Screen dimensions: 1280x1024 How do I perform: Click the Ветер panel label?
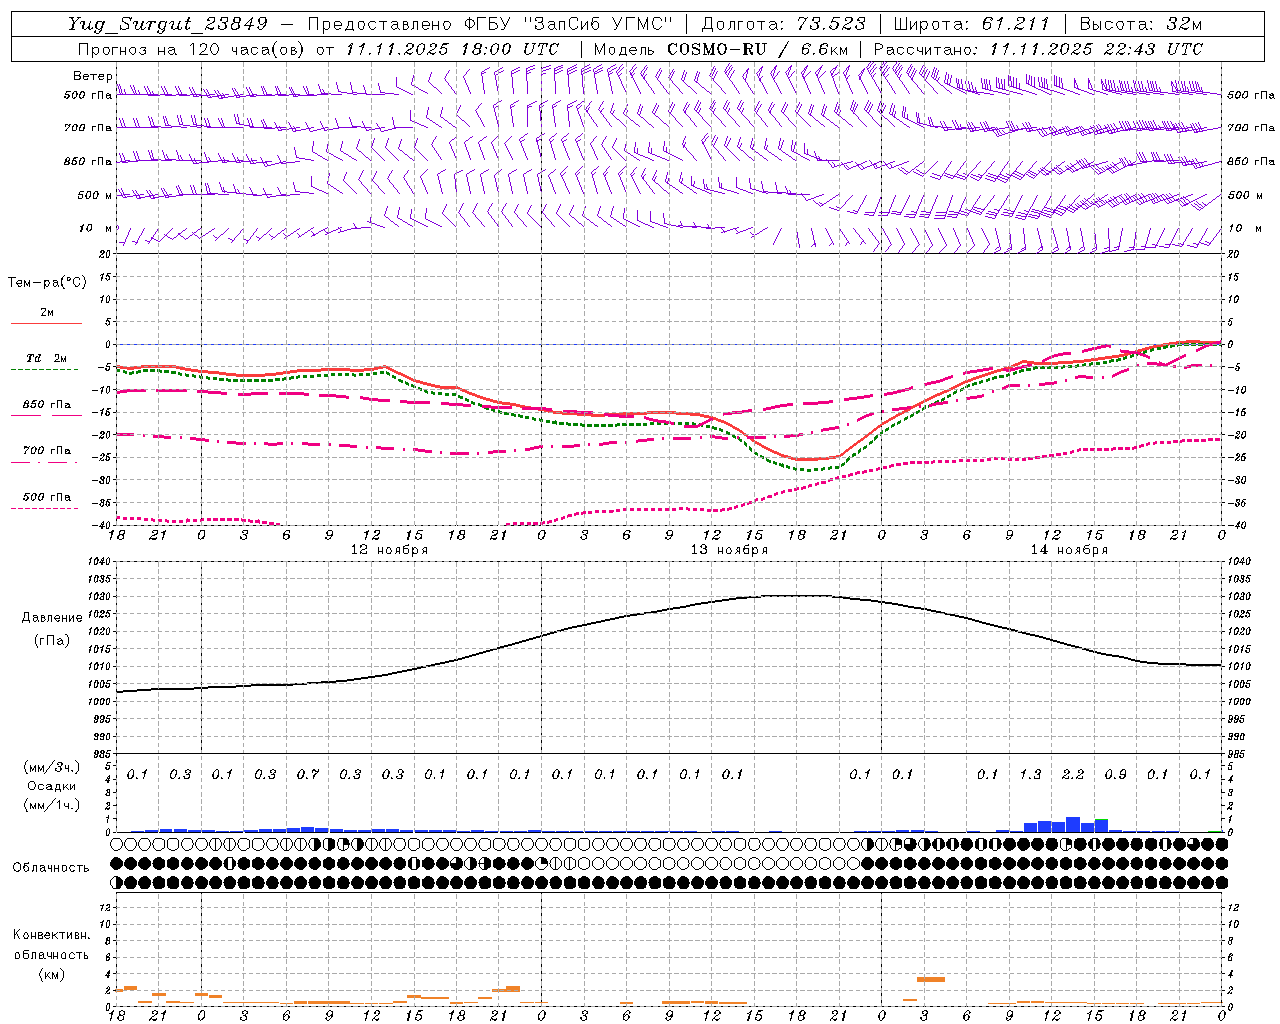tap(92, 76)
